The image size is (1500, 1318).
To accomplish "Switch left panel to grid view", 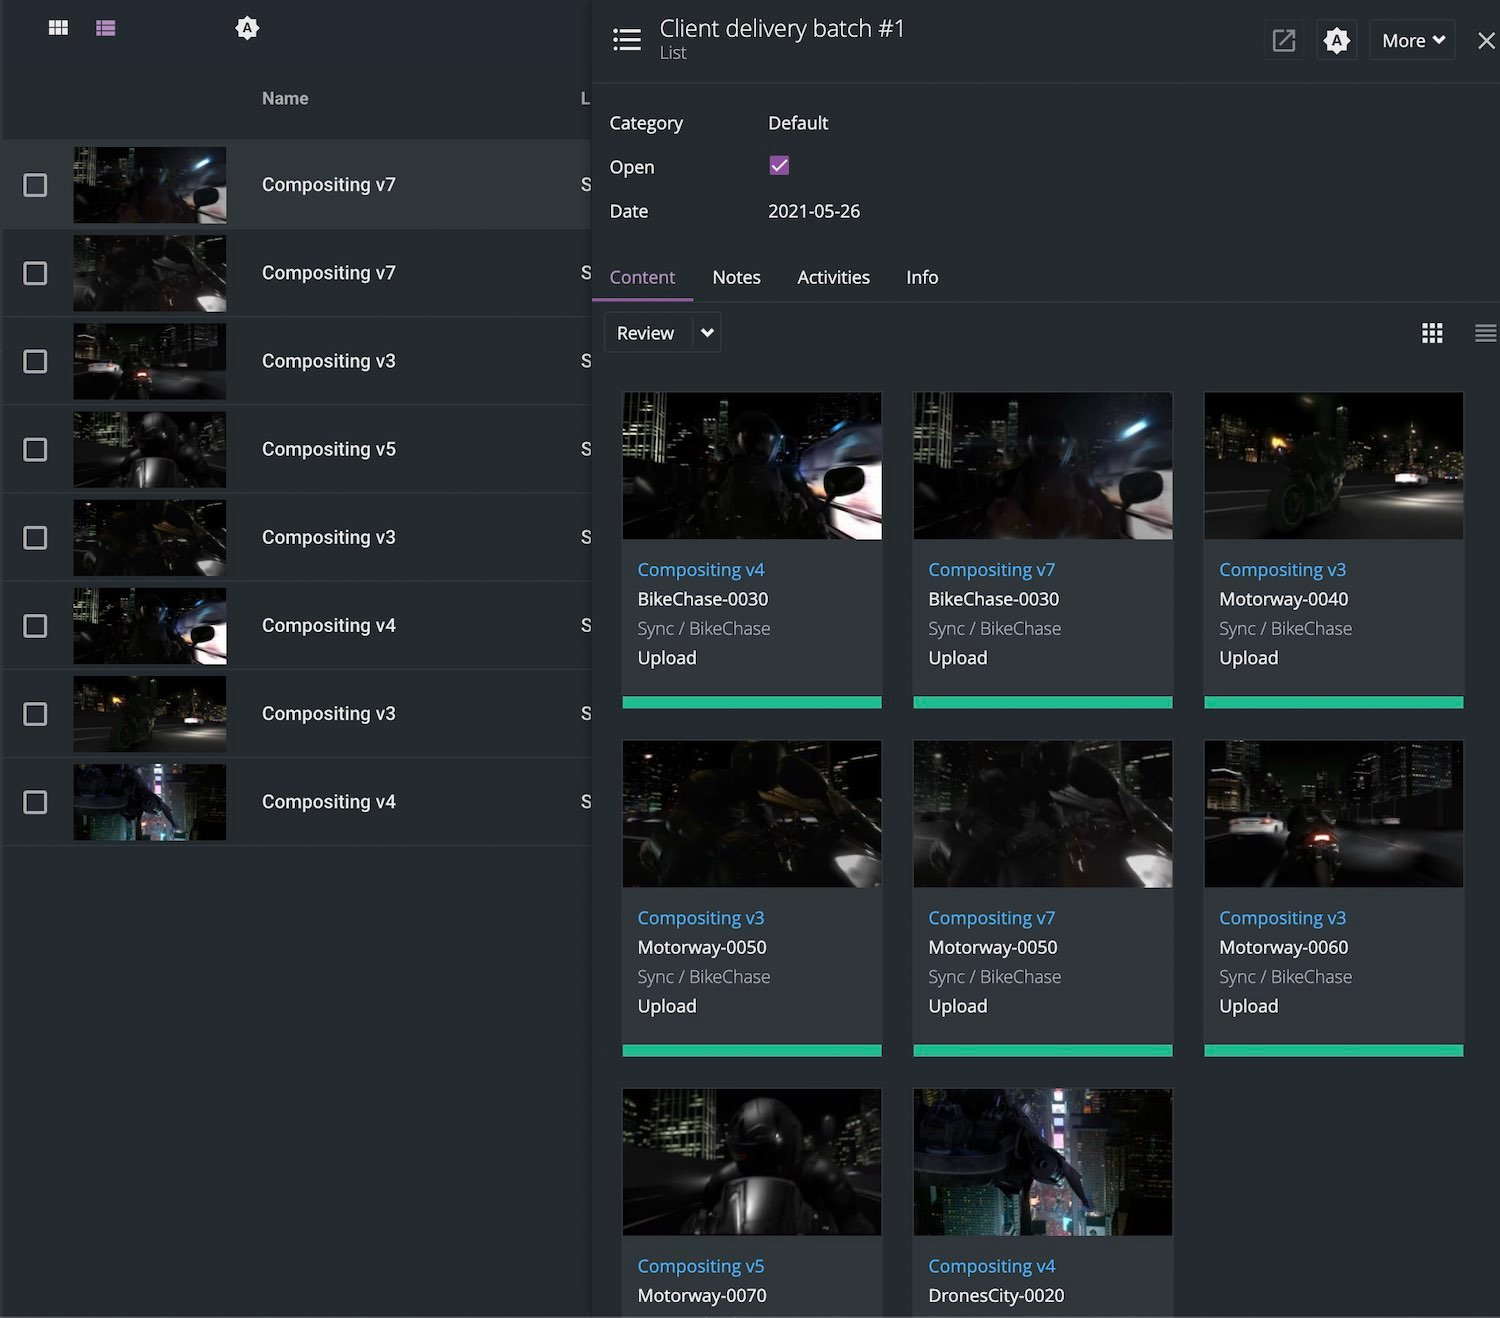I will coord(58,28).
